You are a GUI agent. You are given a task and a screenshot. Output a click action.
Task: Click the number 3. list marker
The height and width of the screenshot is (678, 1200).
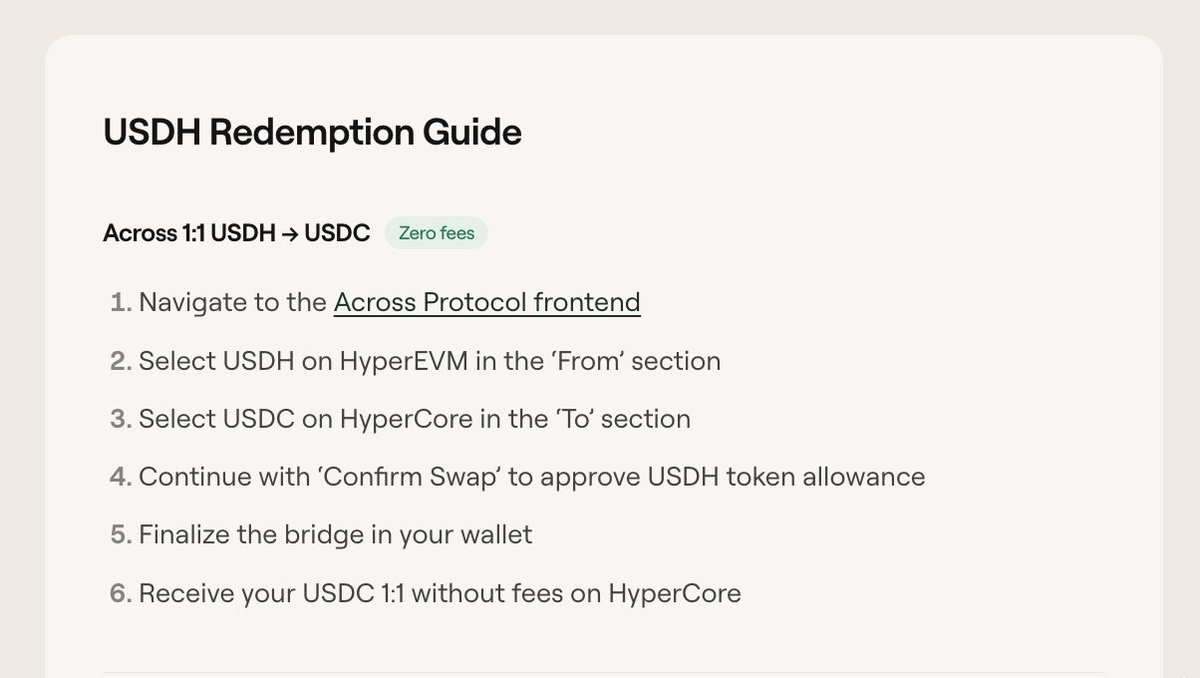coord(121,419)
